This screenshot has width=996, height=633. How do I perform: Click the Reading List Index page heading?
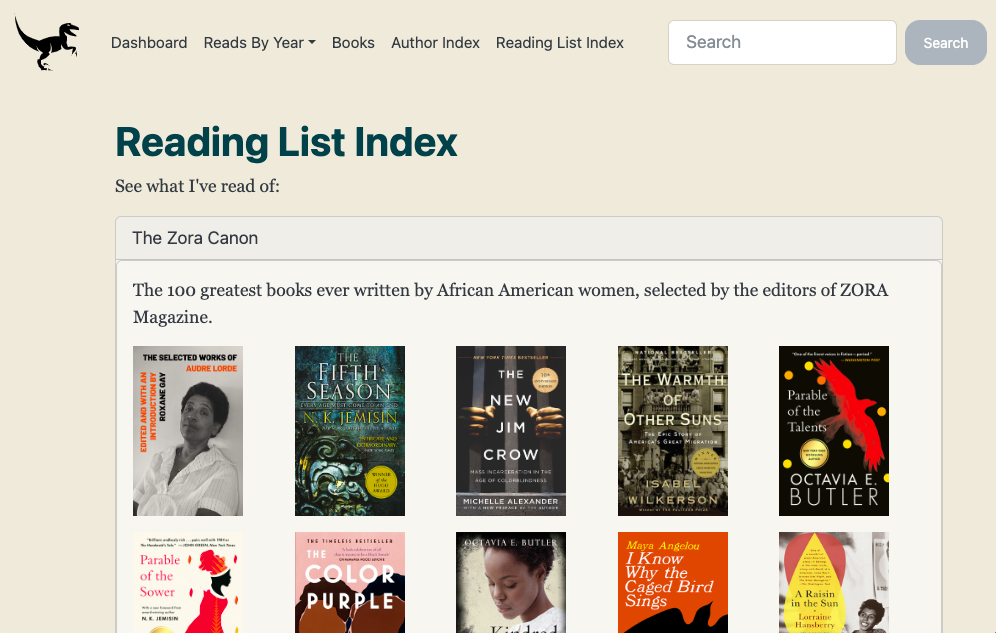(x=286, y=142)
